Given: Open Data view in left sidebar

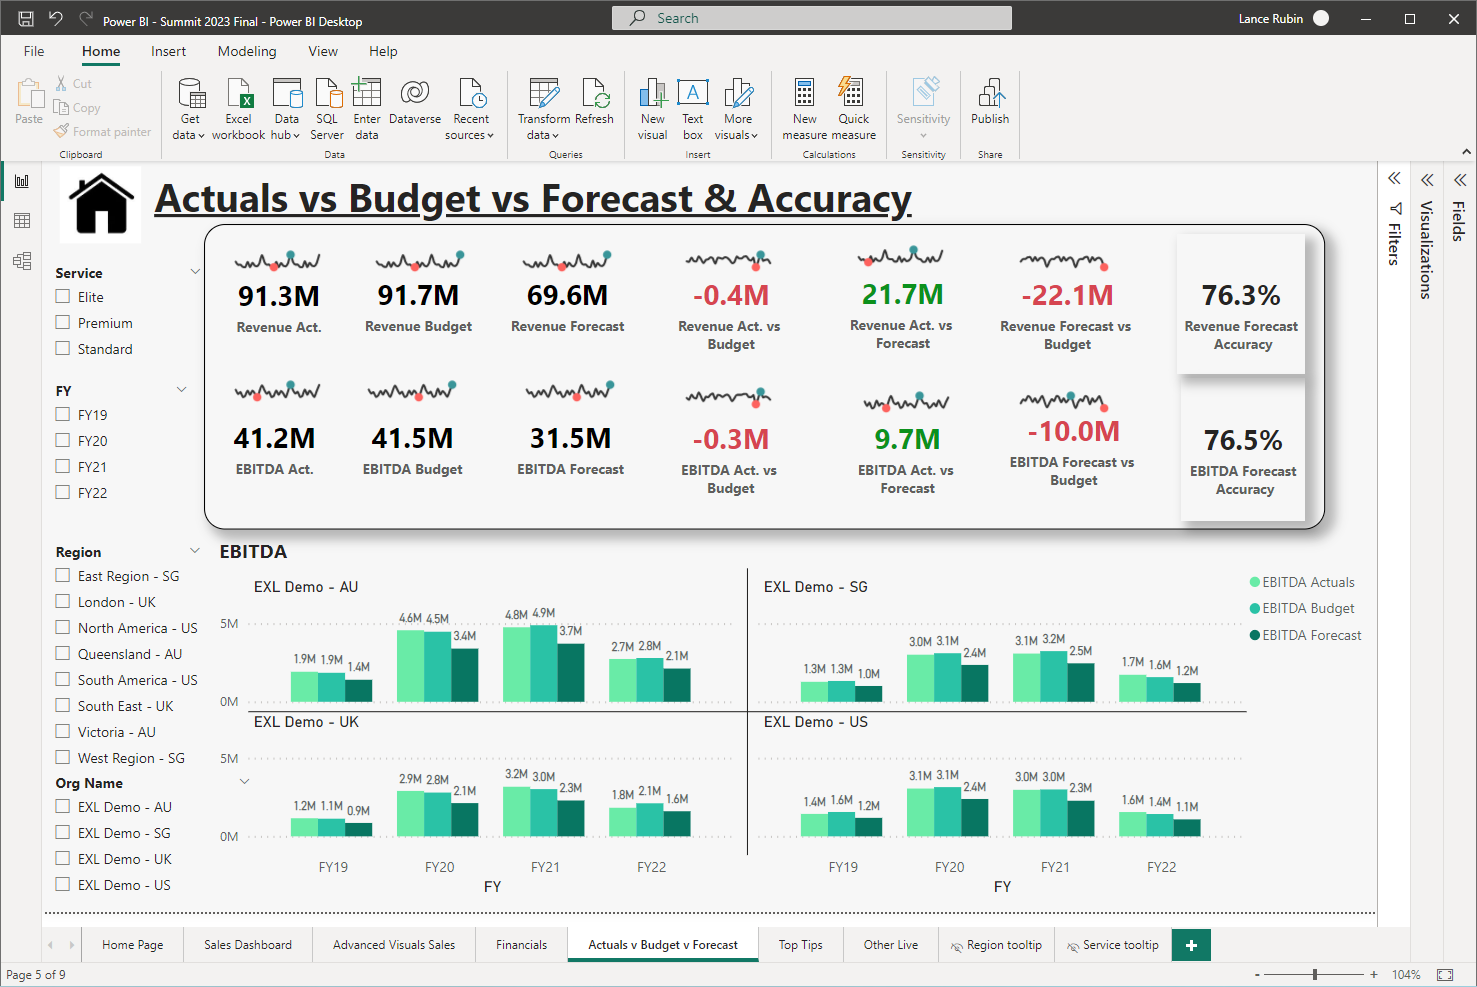Looking at the screenshot, I should coord(22,221).
